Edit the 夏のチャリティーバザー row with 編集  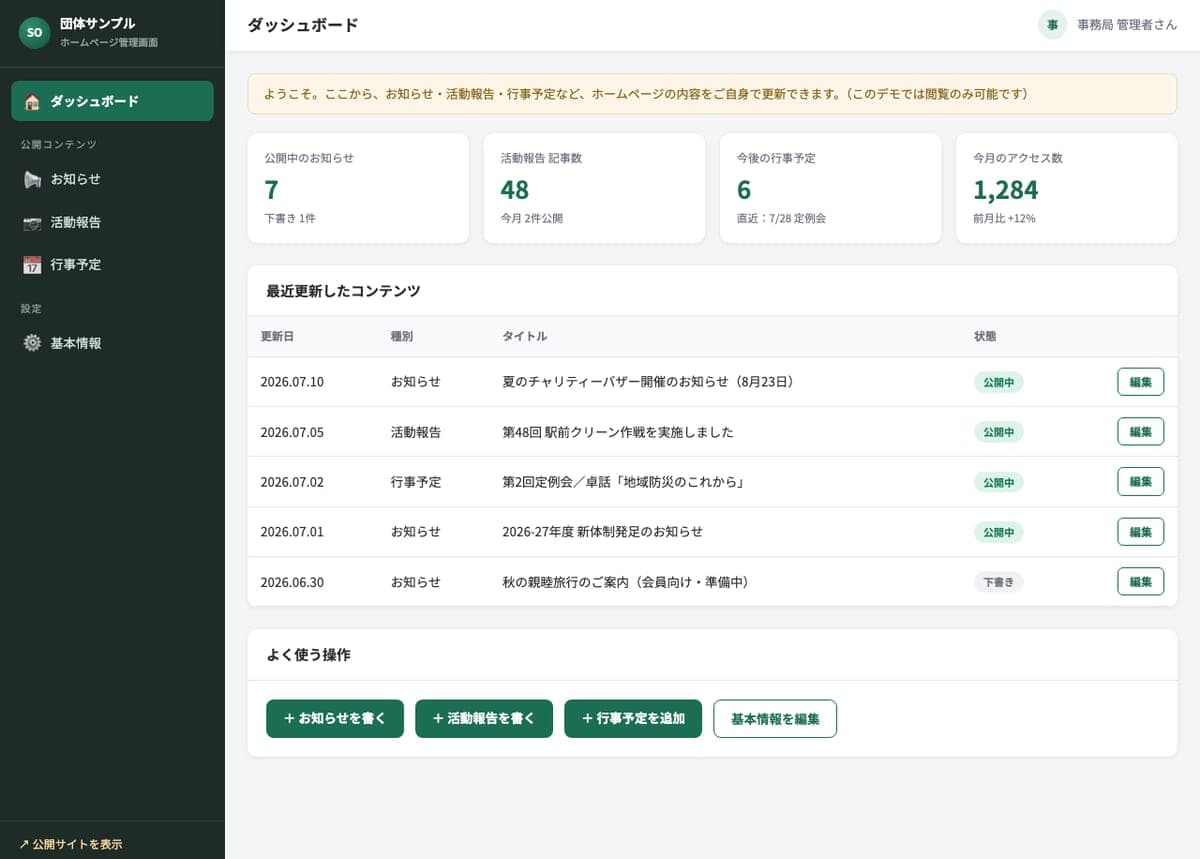click(x=1140, y=381)
